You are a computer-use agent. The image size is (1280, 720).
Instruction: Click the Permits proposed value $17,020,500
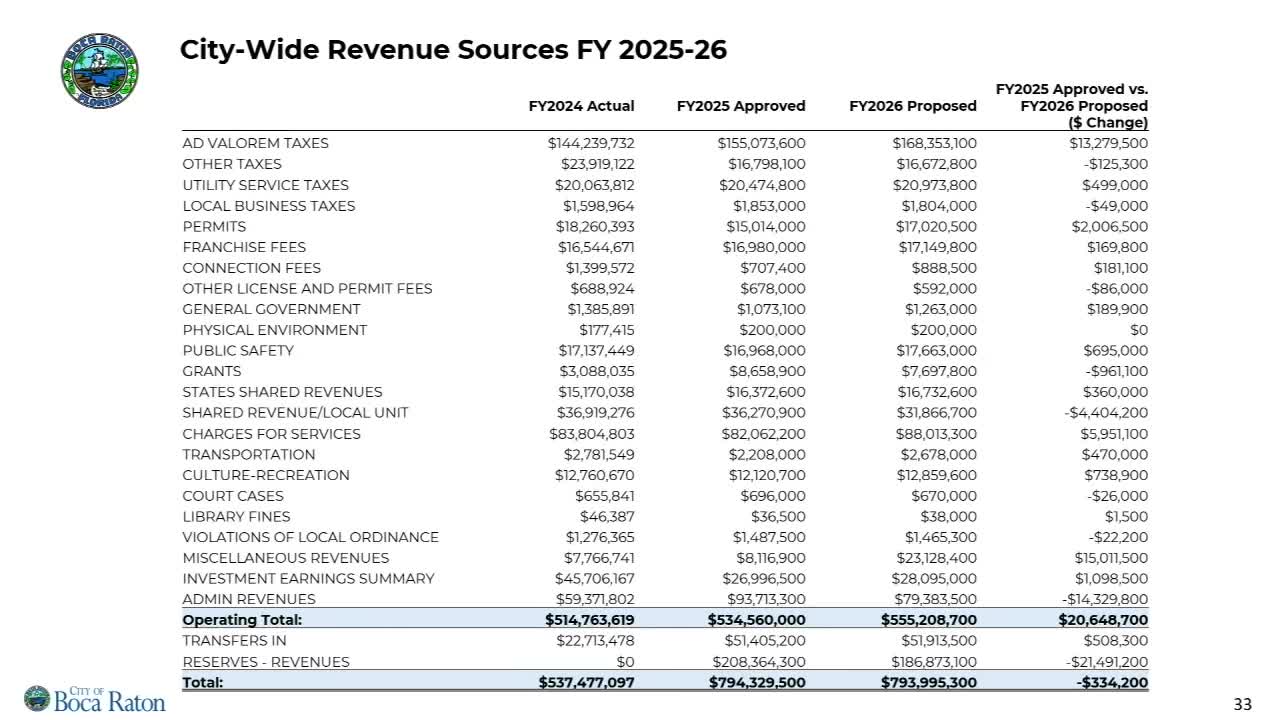pos(937,227)
